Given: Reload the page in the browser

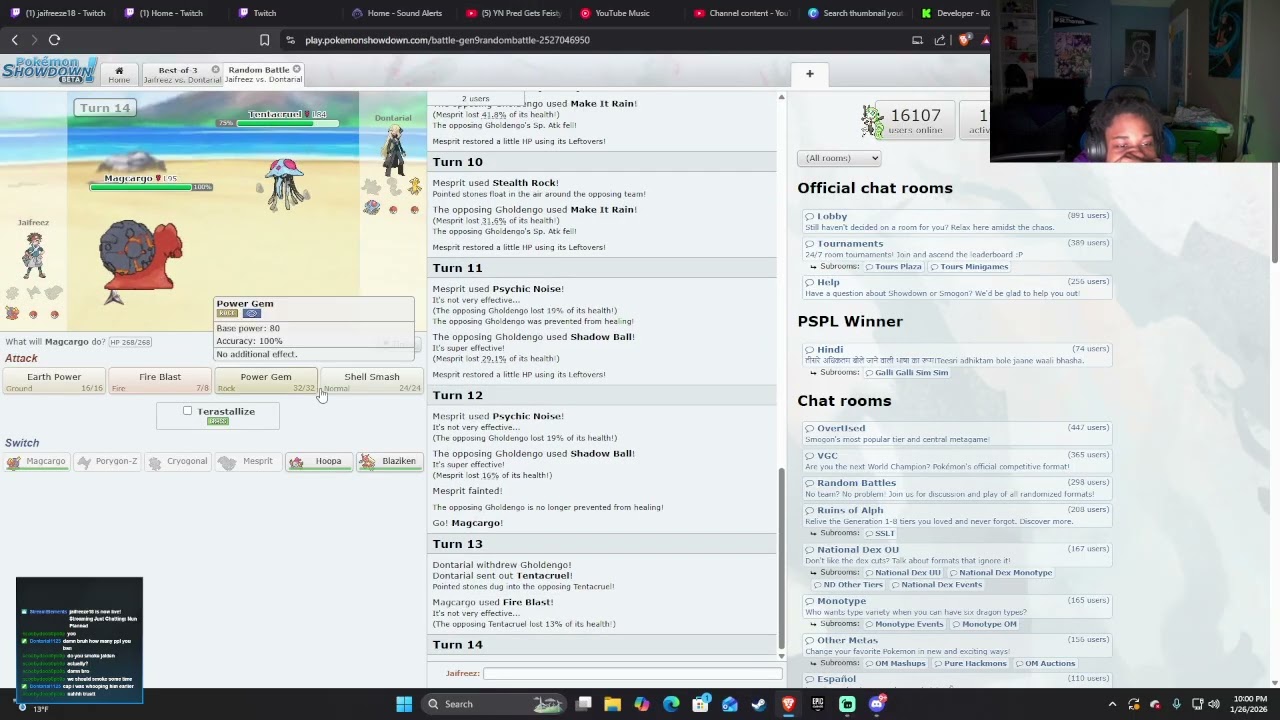Looking at the screenshot, I should pyautogui.click(x=54, y=40).
